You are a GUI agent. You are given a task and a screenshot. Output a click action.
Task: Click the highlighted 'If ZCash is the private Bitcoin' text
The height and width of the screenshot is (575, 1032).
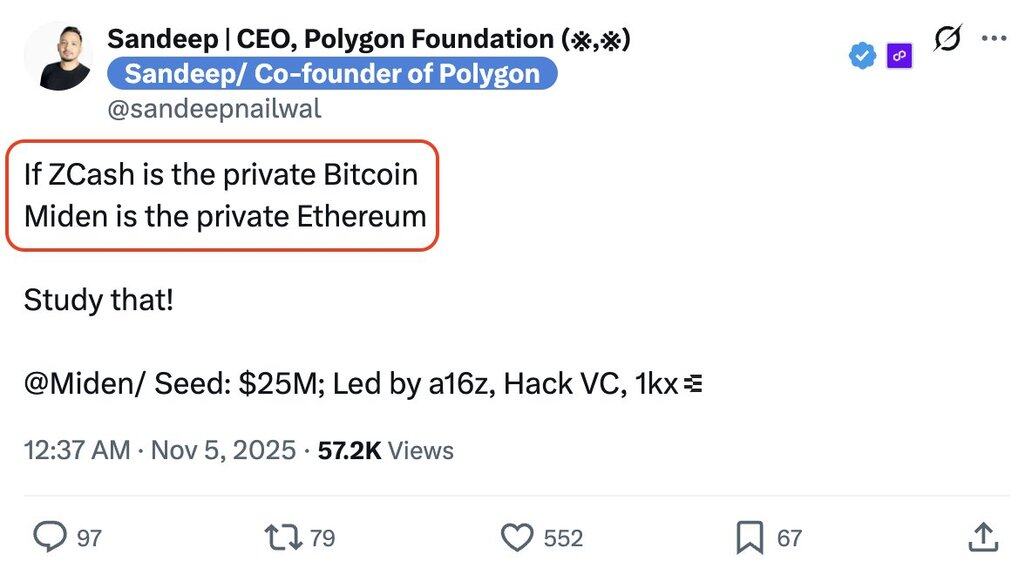click(221, 174)
